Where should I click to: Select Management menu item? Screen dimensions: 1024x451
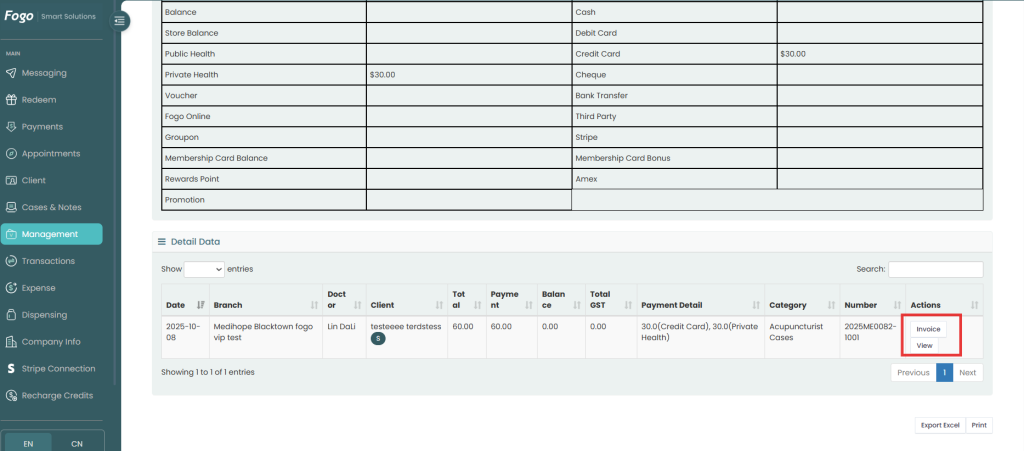tap(51, 234)
